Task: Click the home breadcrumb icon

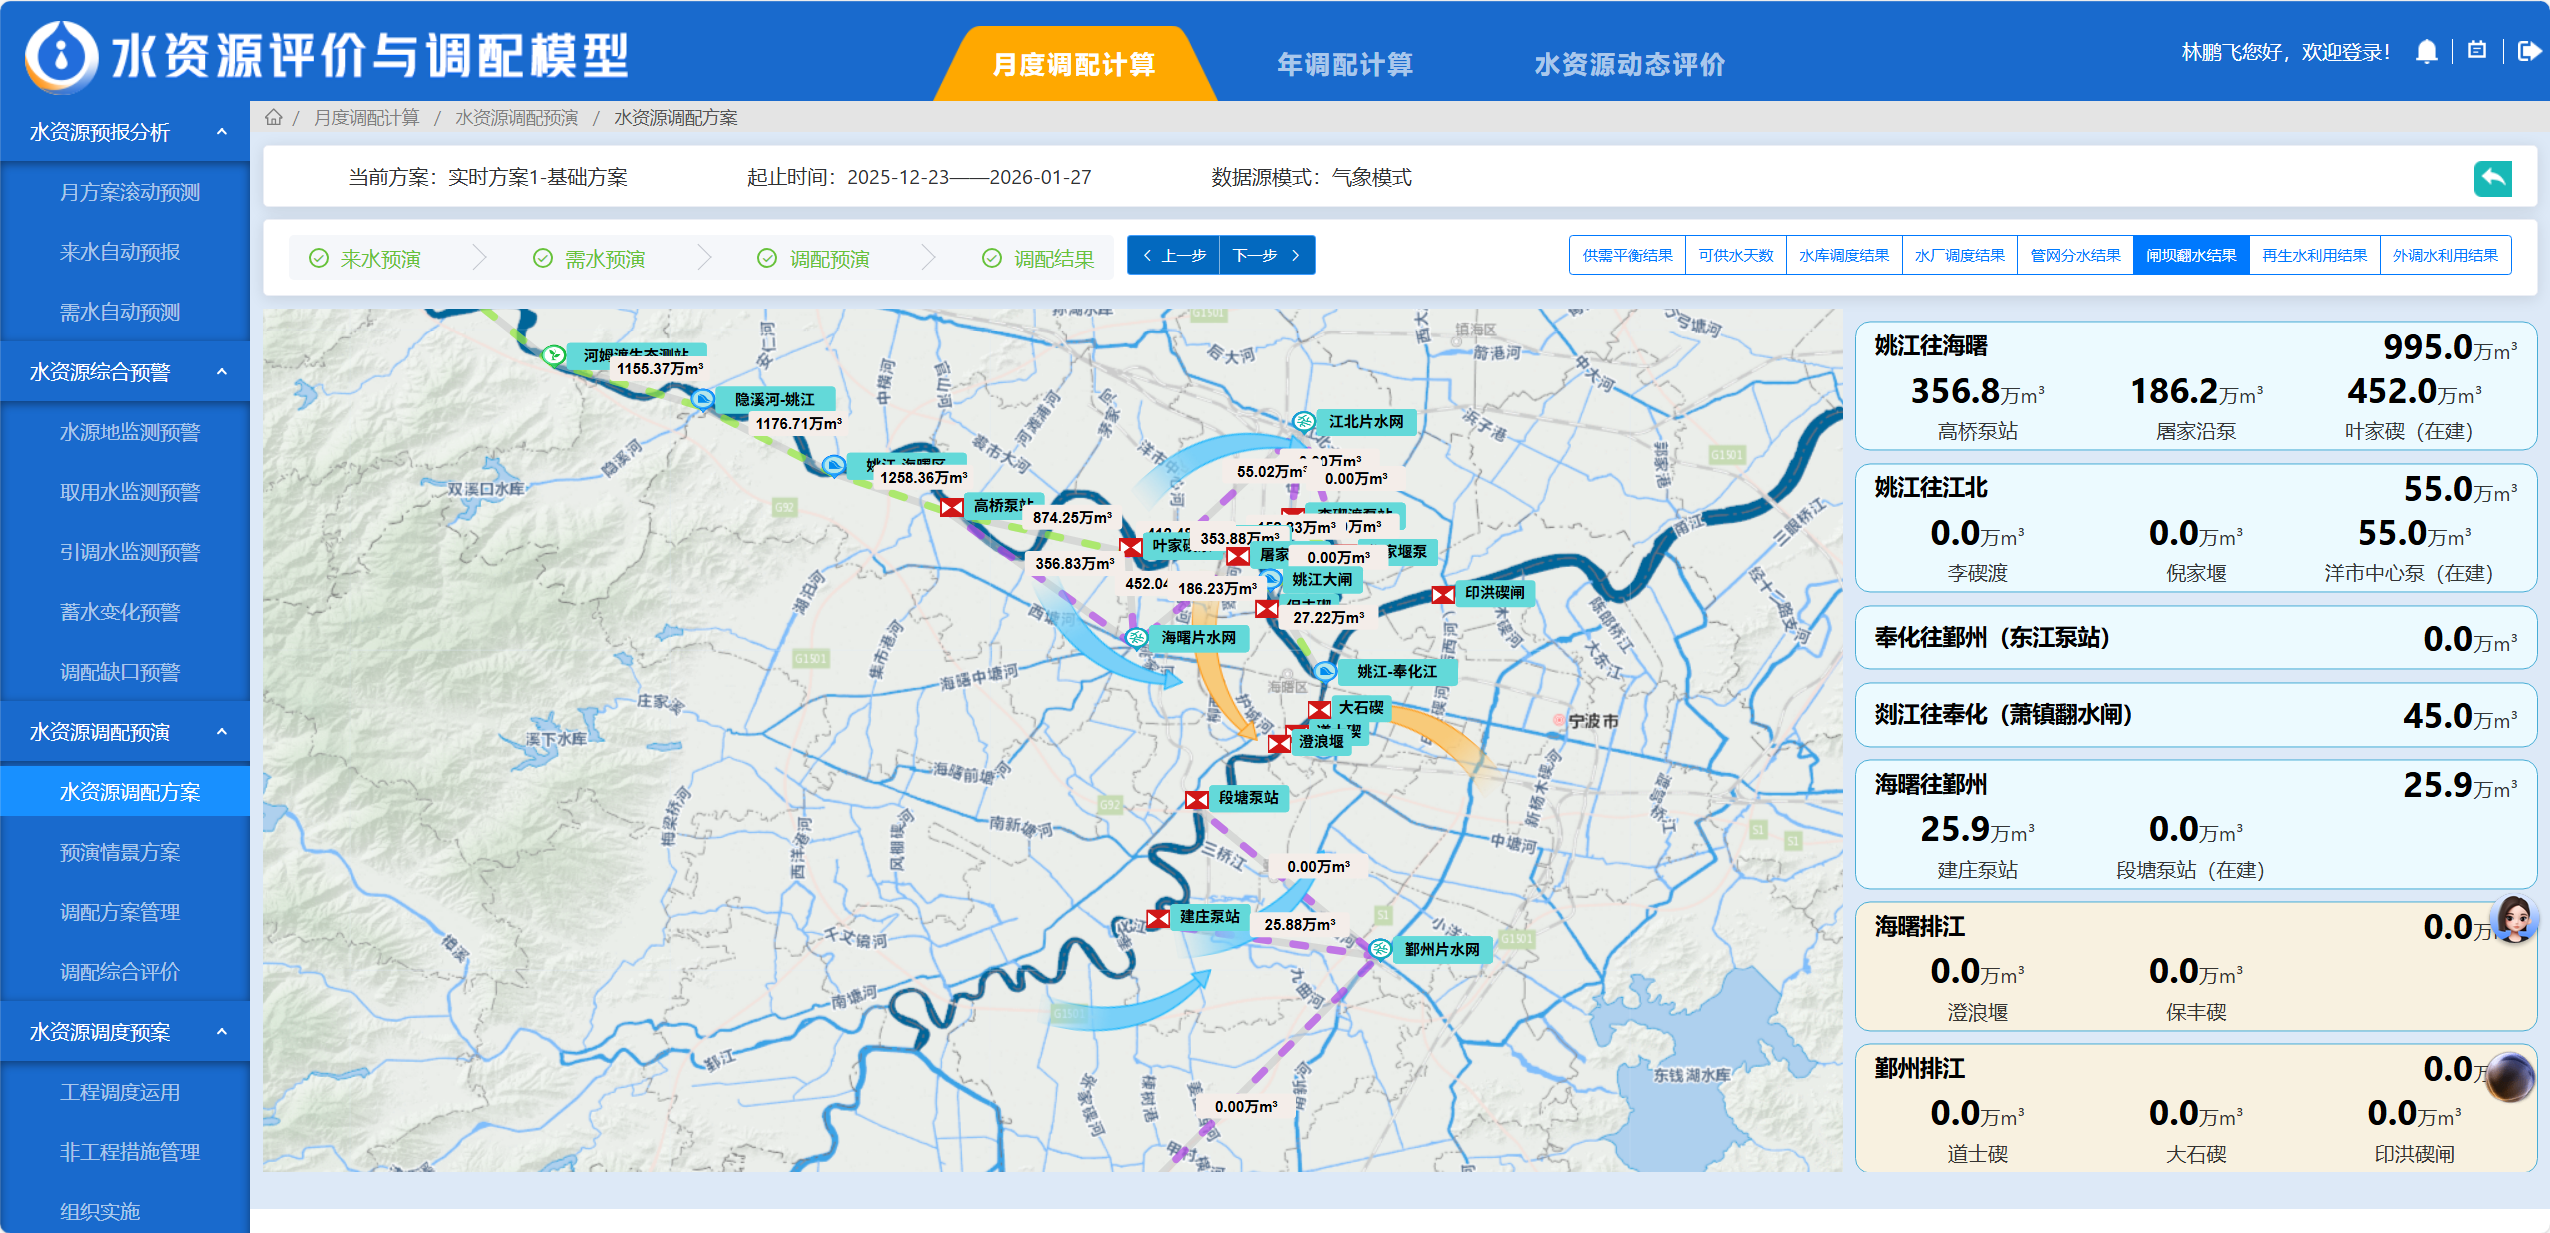Action: coord(273,118)
